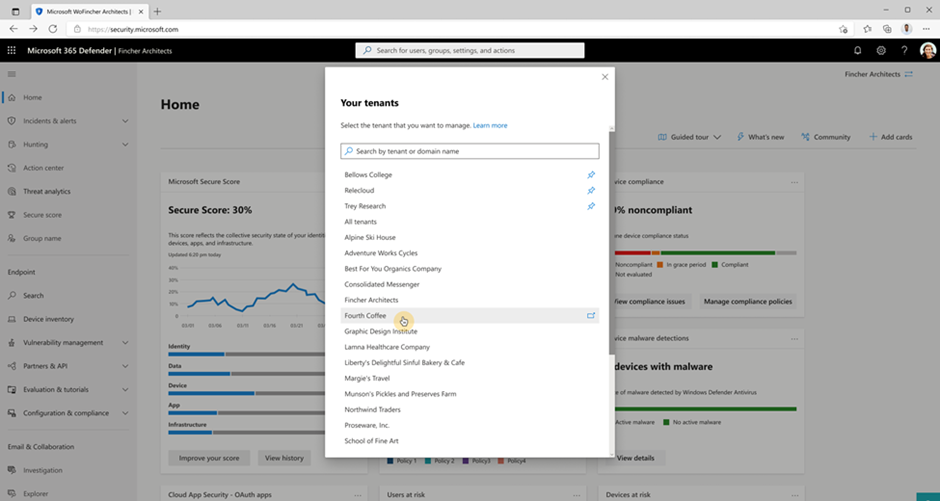Screen dimensions: 940x501
Task: Expand Incidents & alerts menu
Action: (x=125, y=121)
